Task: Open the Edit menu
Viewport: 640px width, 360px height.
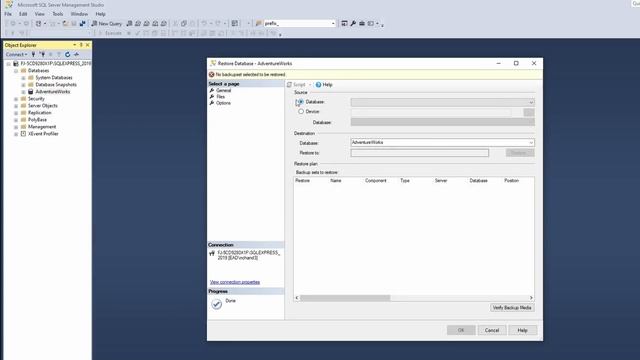Action: [x=23, y=14]
